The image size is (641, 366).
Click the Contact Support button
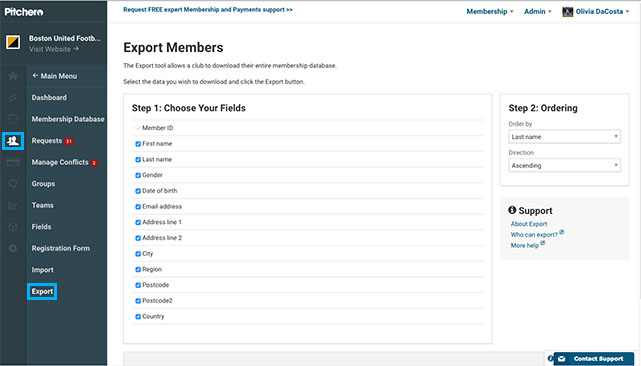594,359
